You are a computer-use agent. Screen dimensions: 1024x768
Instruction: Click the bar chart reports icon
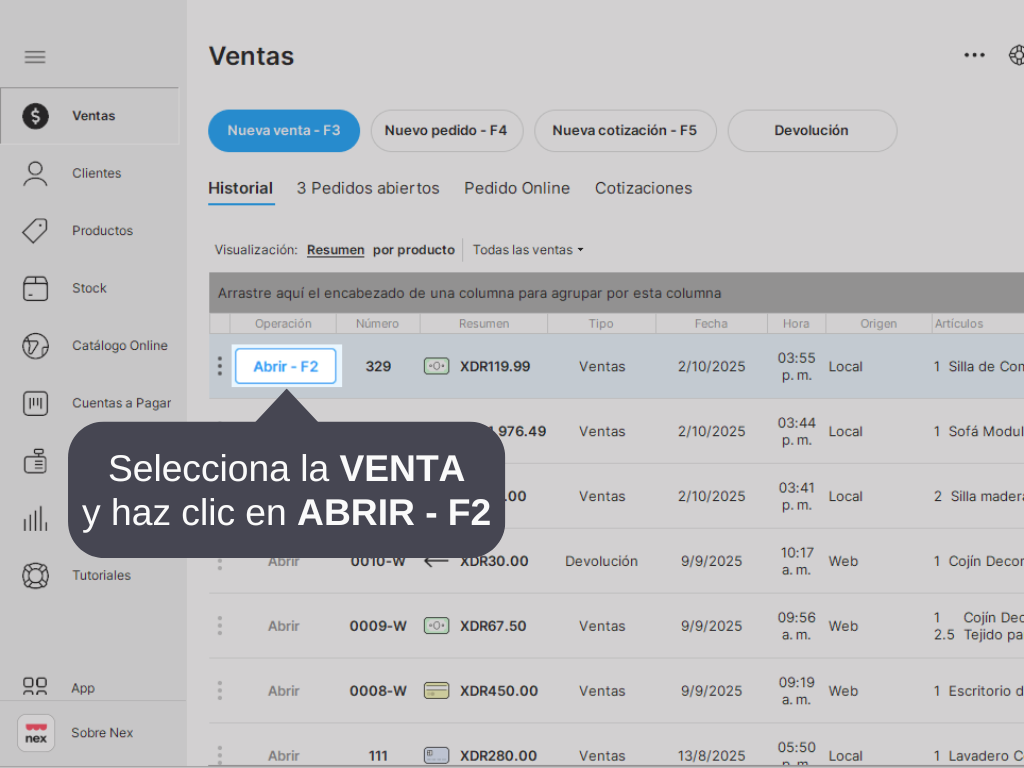point(35,519)
